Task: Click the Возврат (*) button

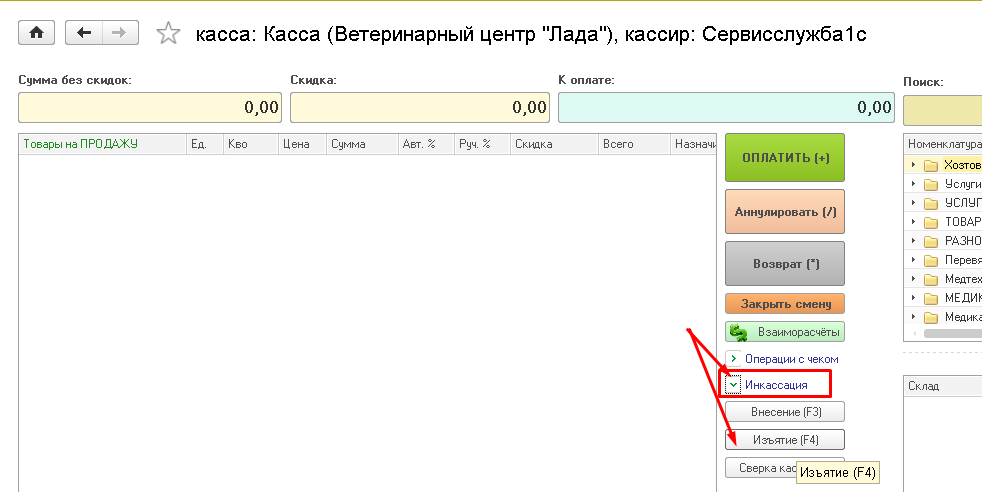Action: pyautogui.click(x=785, y=264)
